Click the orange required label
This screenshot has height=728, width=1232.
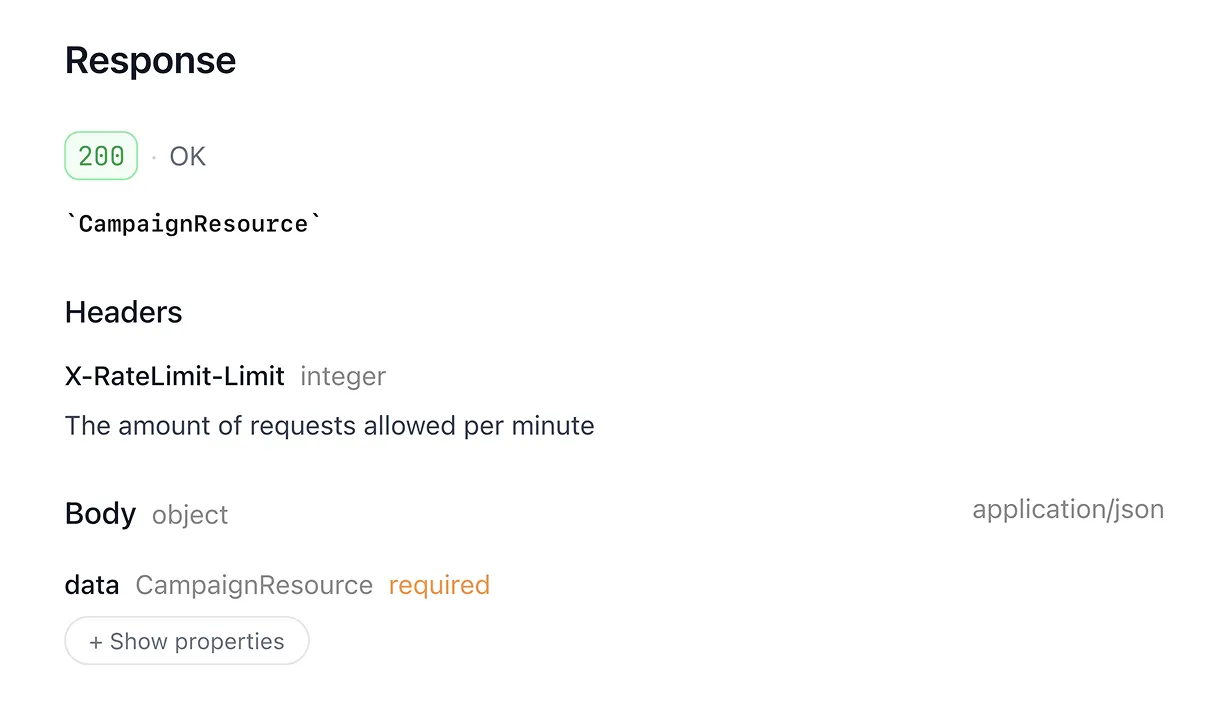[x=439, y=585]
